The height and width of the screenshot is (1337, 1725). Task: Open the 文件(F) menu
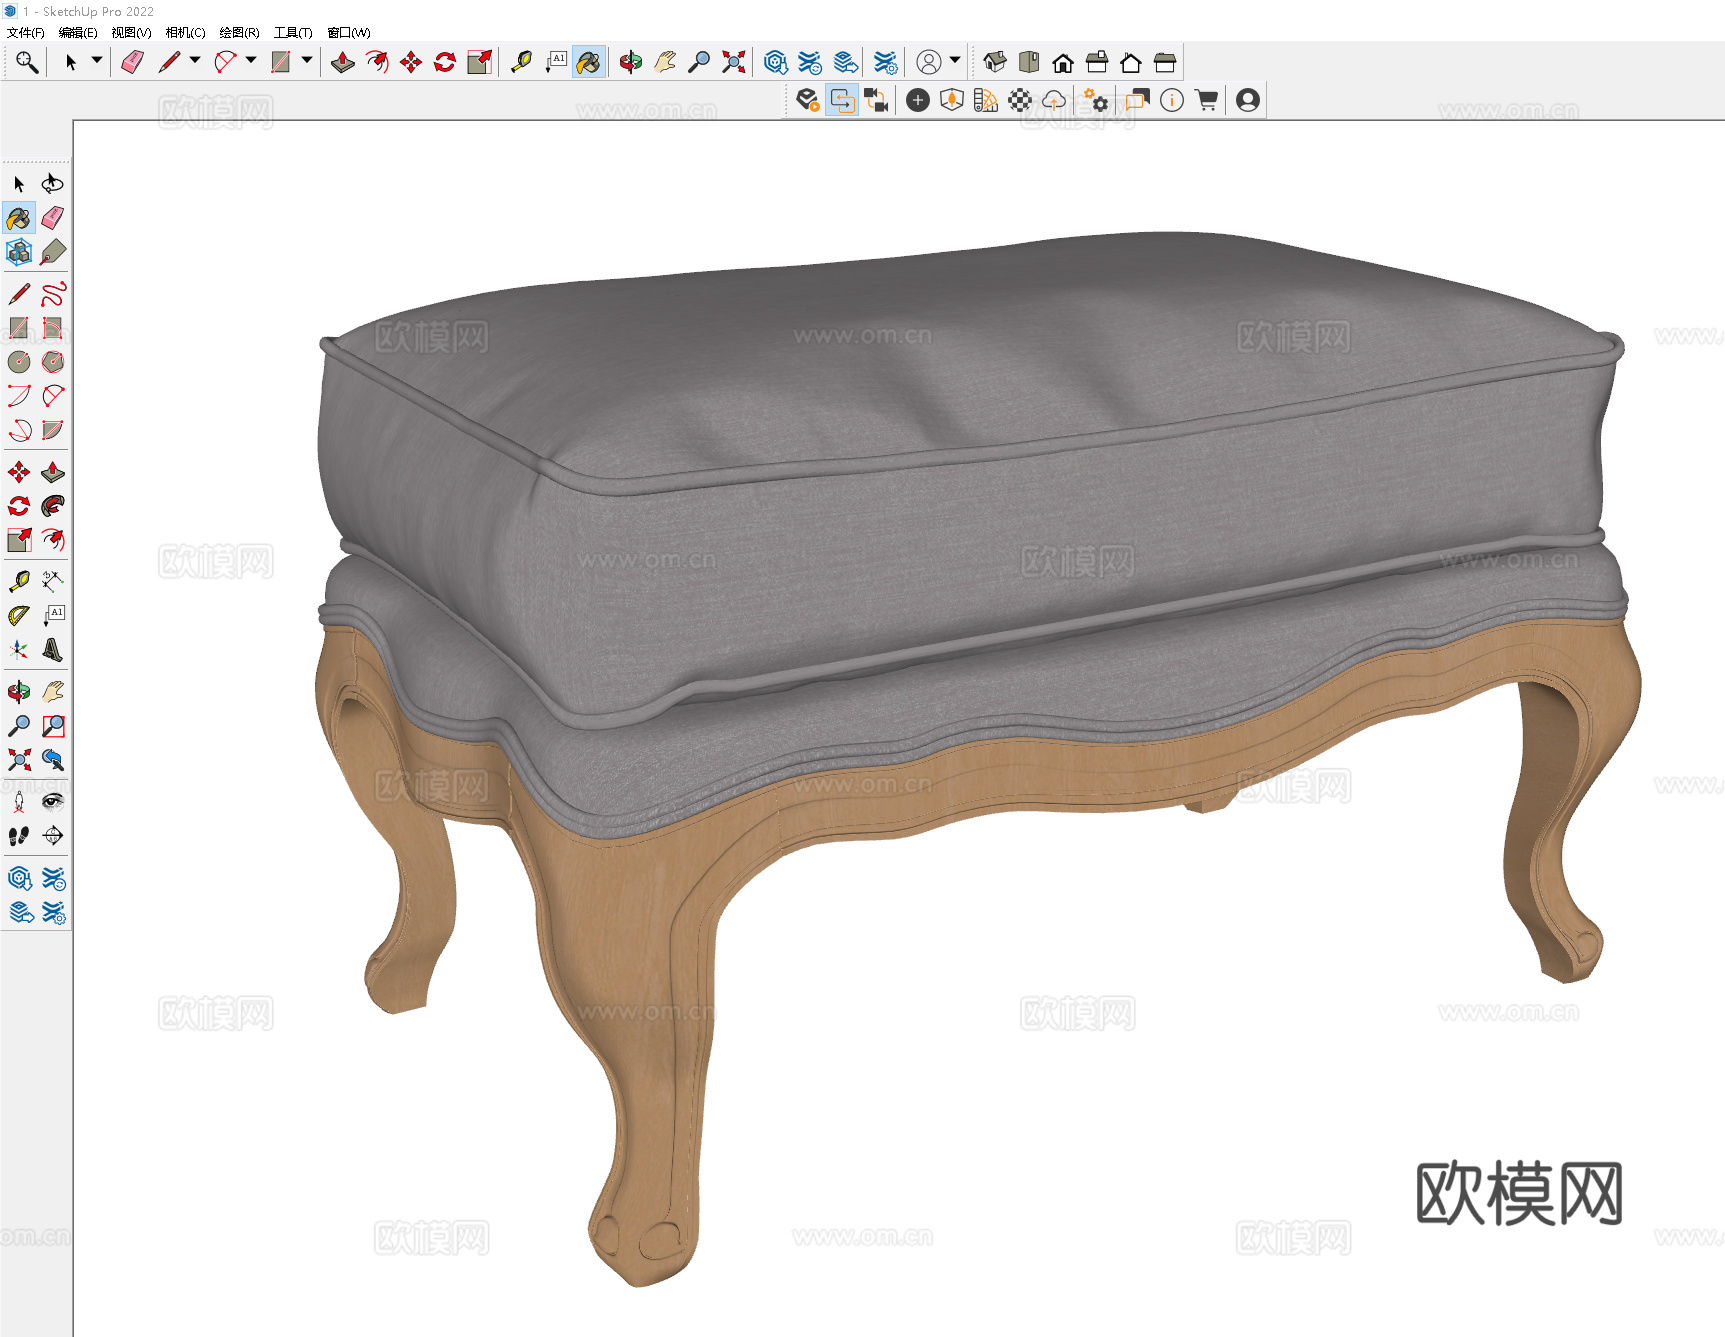coord(25,33)
